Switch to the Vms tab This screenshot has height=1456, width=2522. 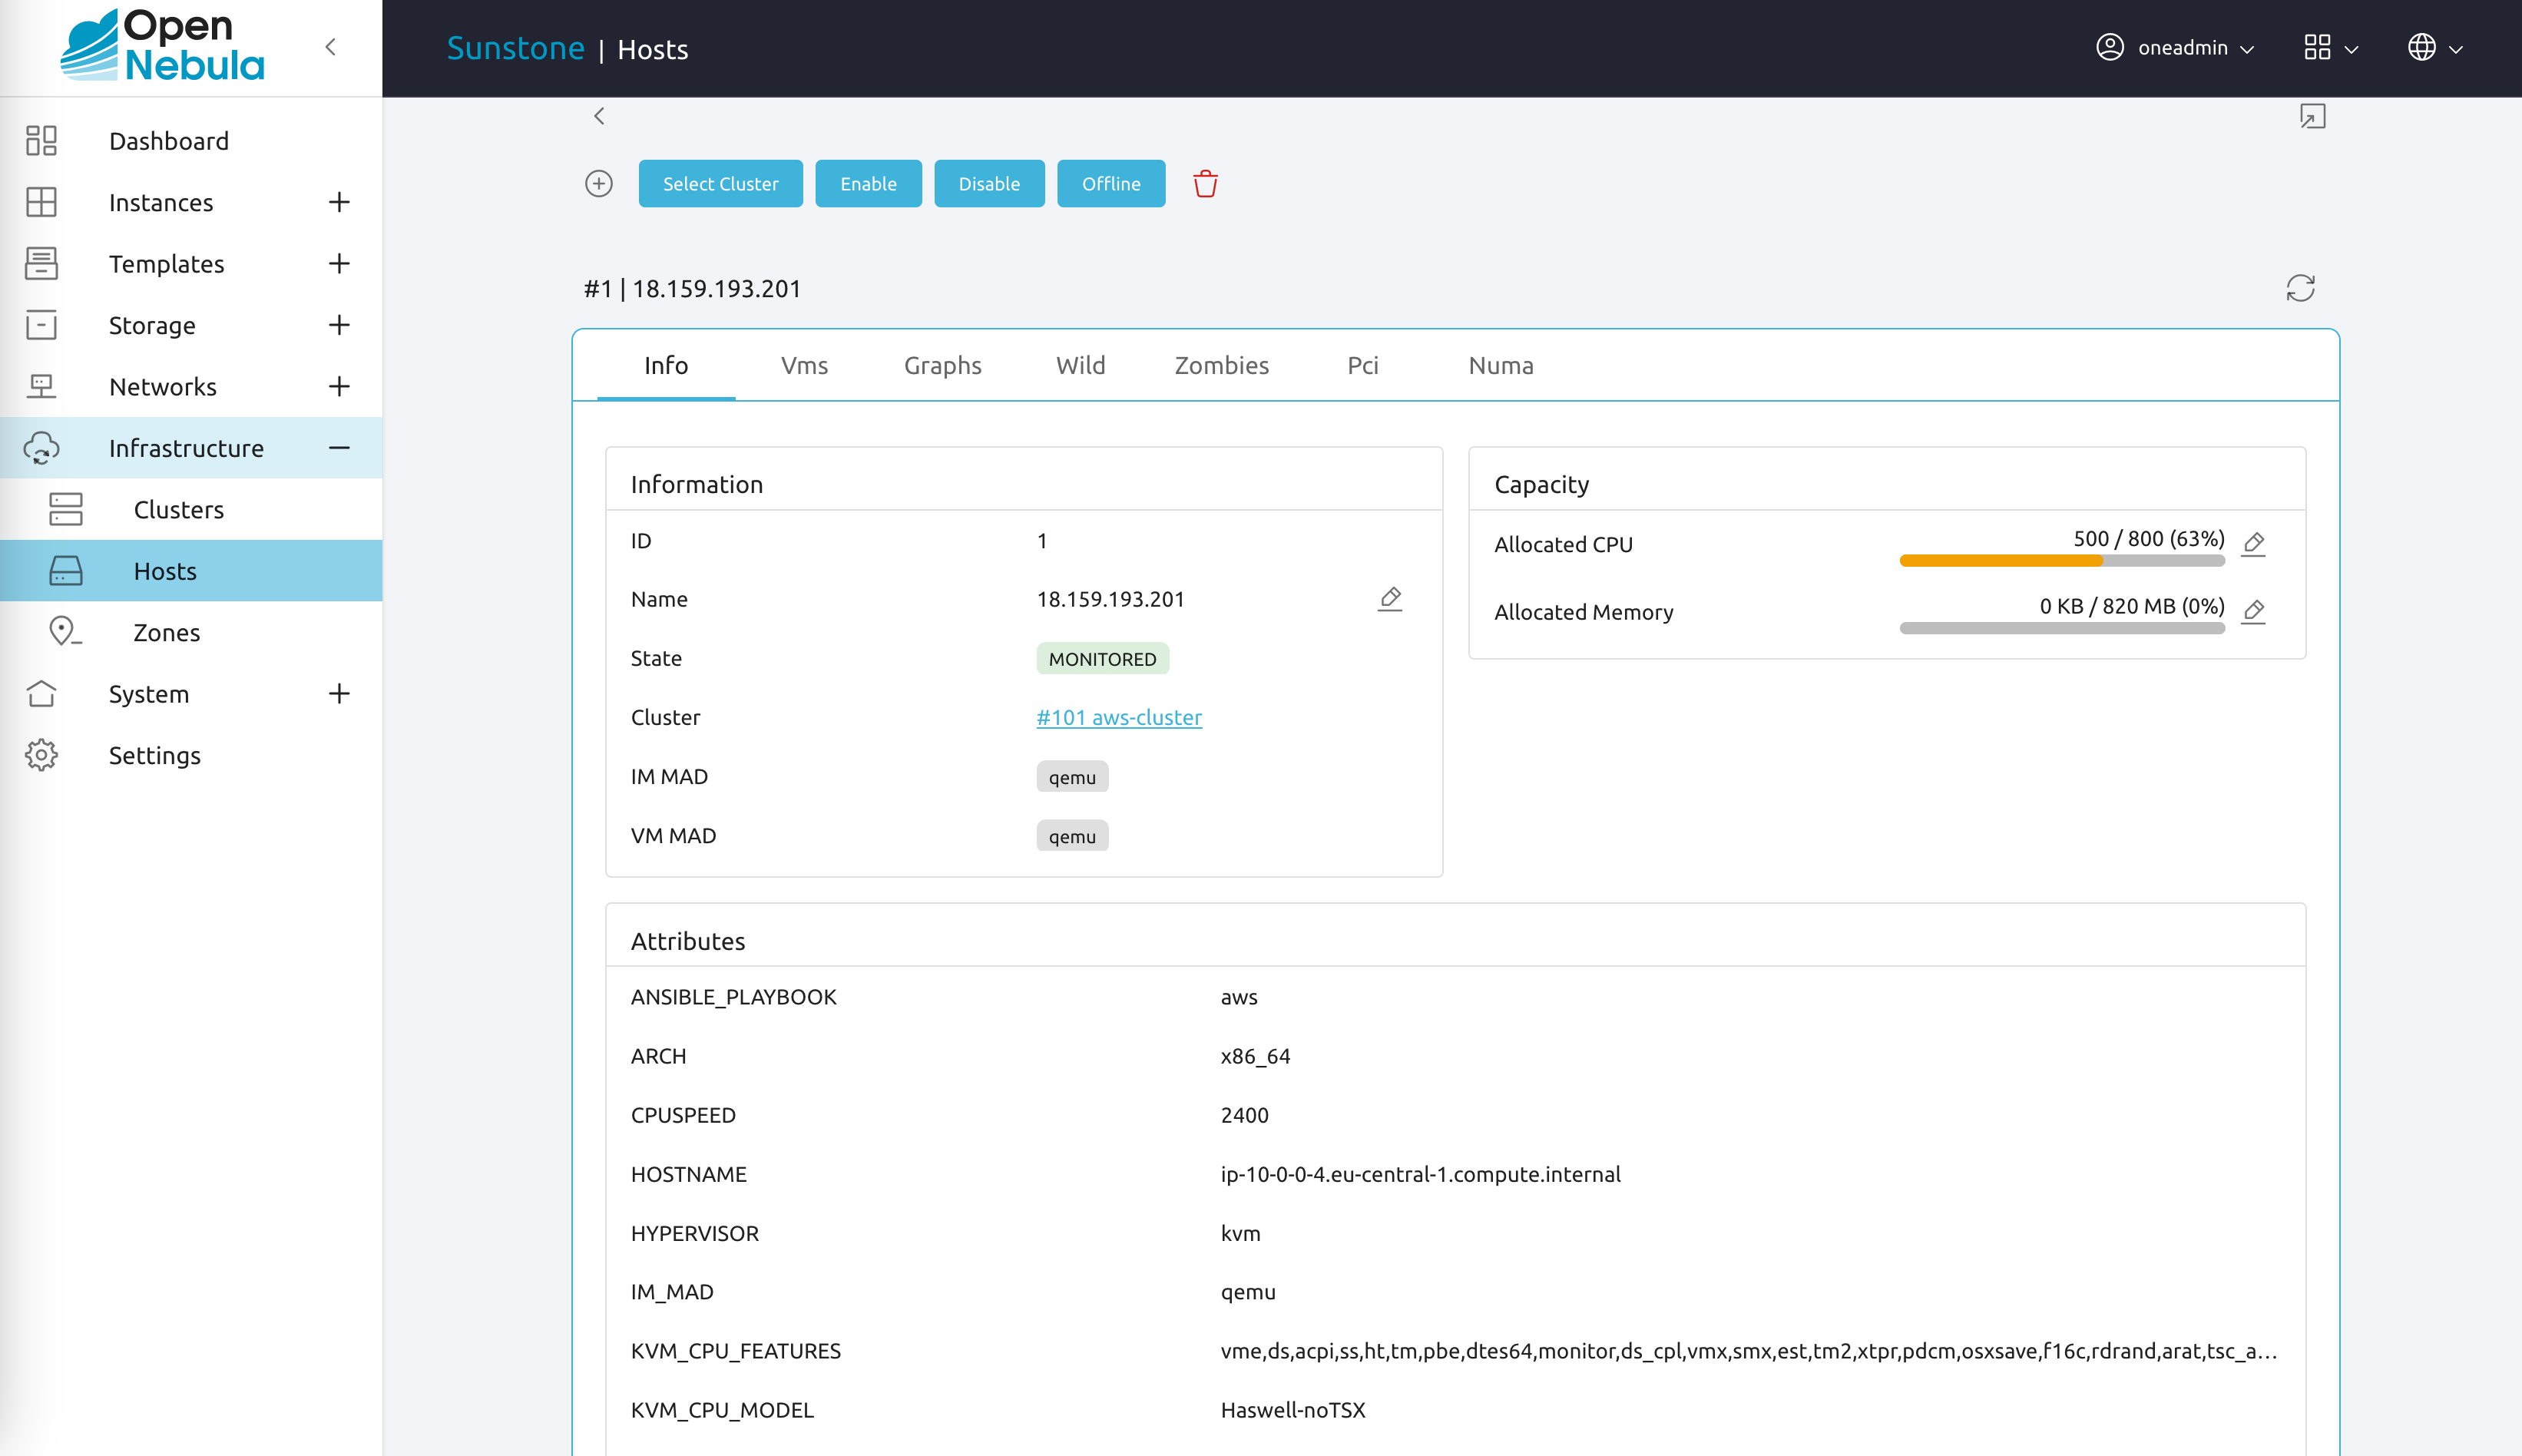[x=804, y=366]
